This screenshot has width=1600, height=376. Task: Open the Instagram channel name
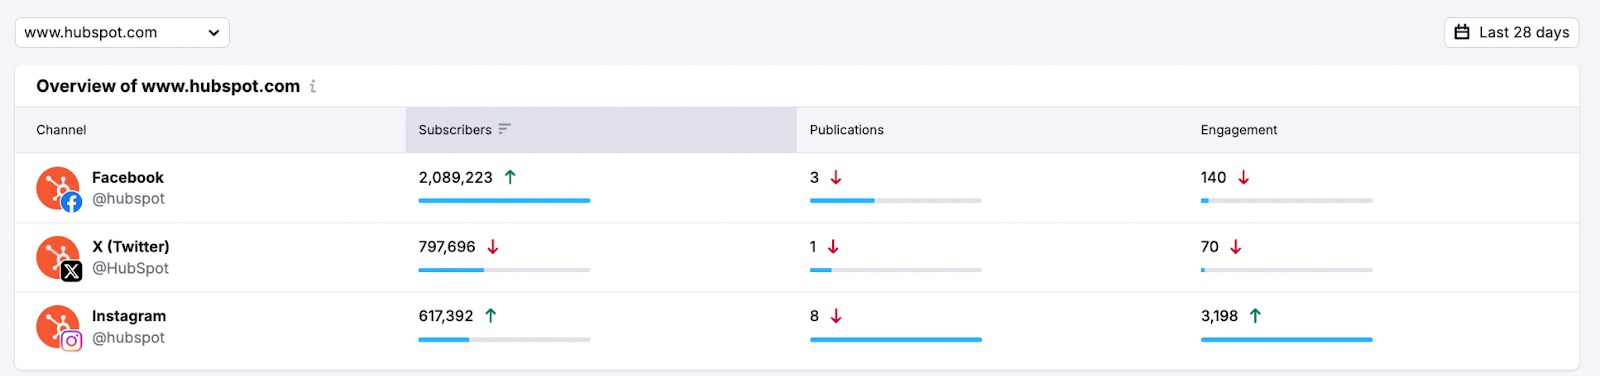point(129,316)
